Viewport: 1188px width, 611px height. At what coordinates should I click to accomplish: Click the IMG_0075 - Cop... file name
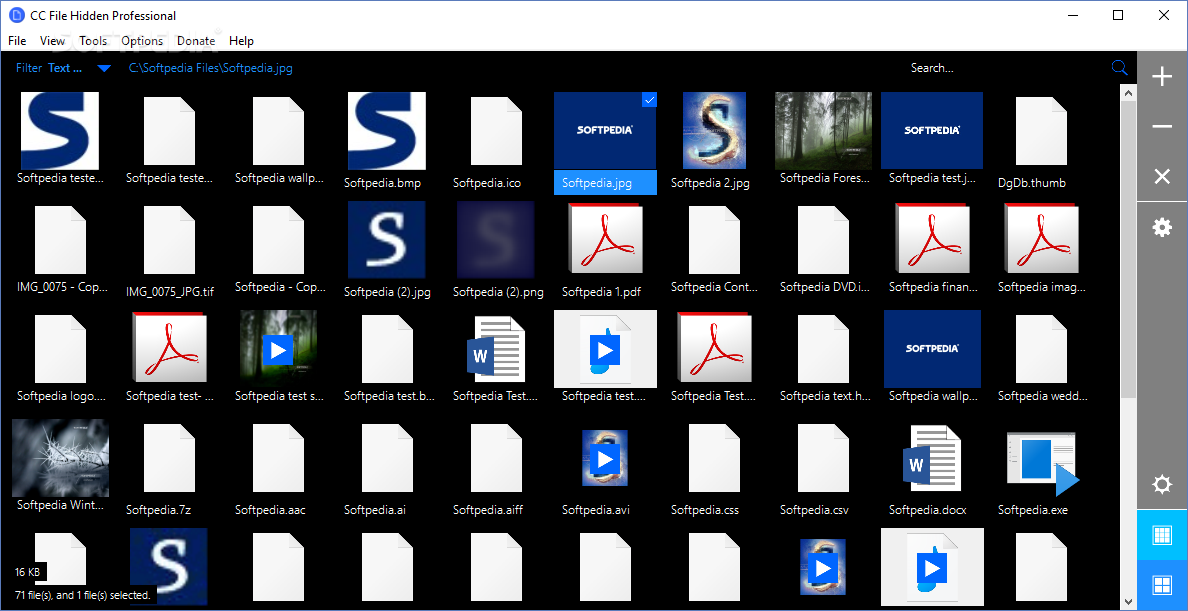pyautogui.click(x=62, y=287)
